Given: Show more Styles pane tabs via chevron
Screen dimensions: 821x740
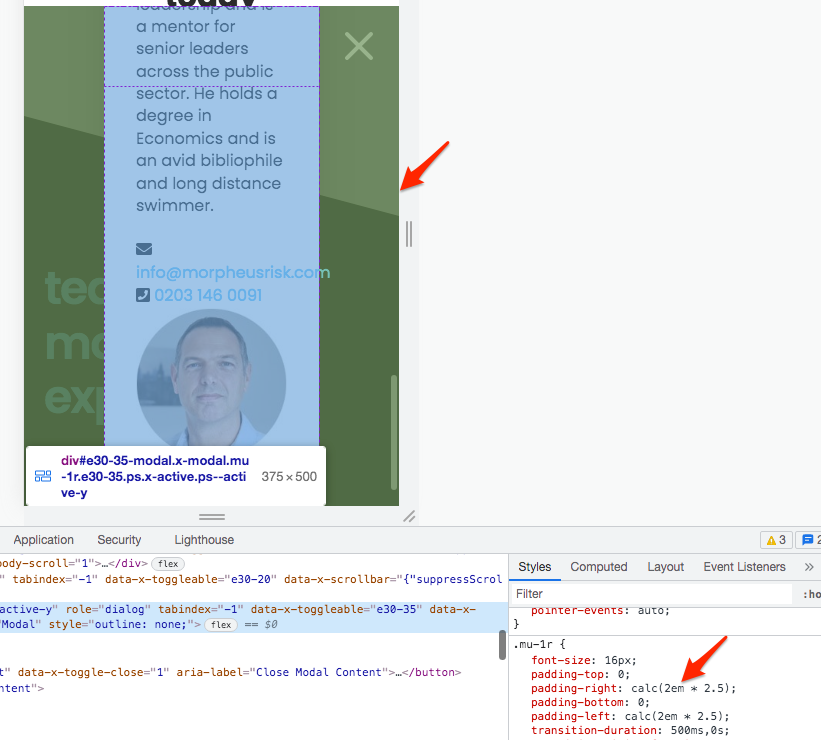Looking at the screenshot, I should tap(808, 567).
